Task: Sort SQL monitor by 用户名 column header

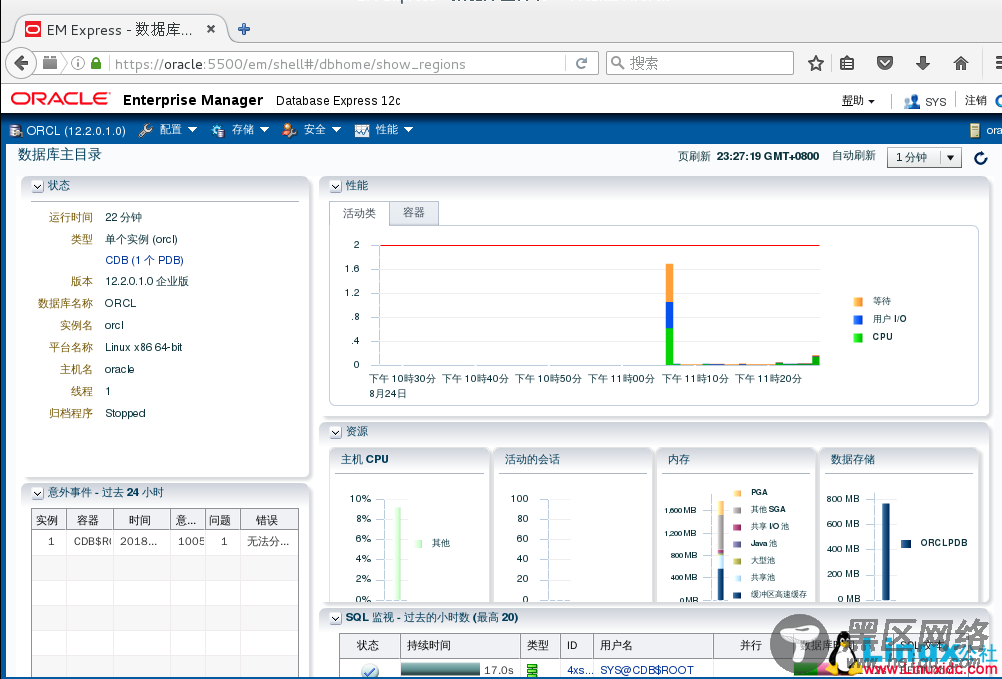Action: 653,645
